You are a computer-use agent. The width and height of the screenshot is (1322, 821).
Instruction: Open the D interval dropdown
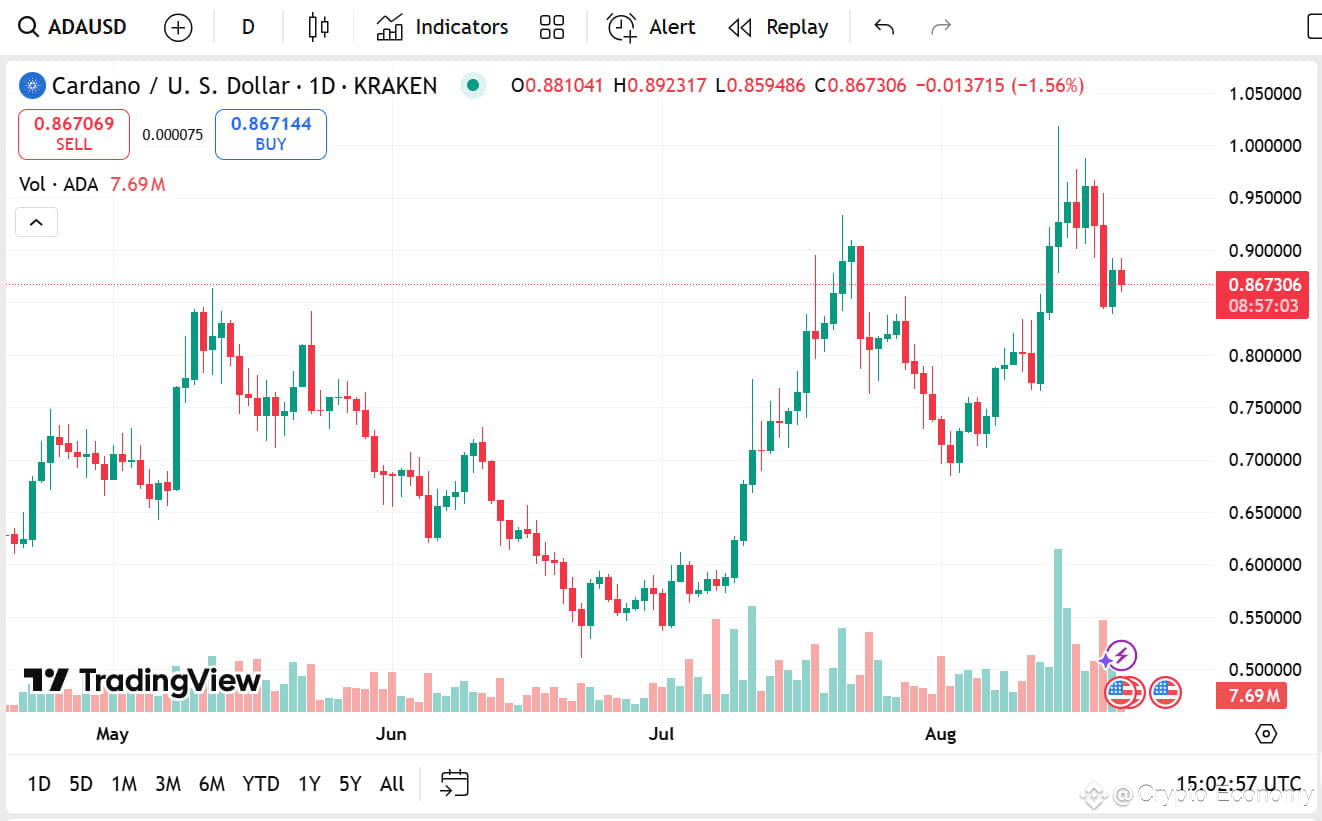pos(248,27)
